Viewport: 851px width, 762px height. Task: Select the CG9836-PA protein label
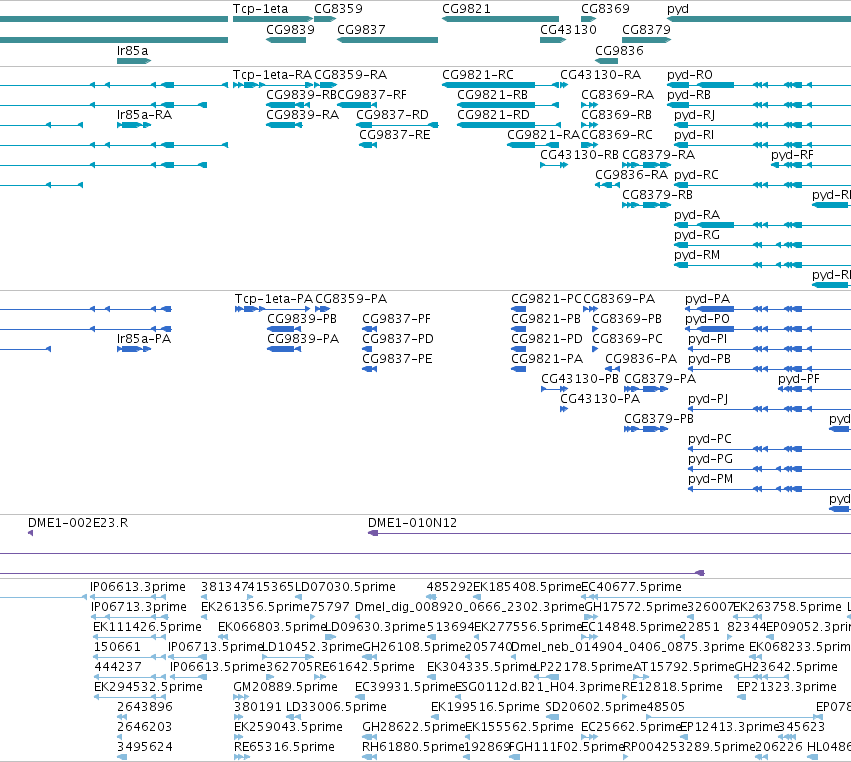641,359
